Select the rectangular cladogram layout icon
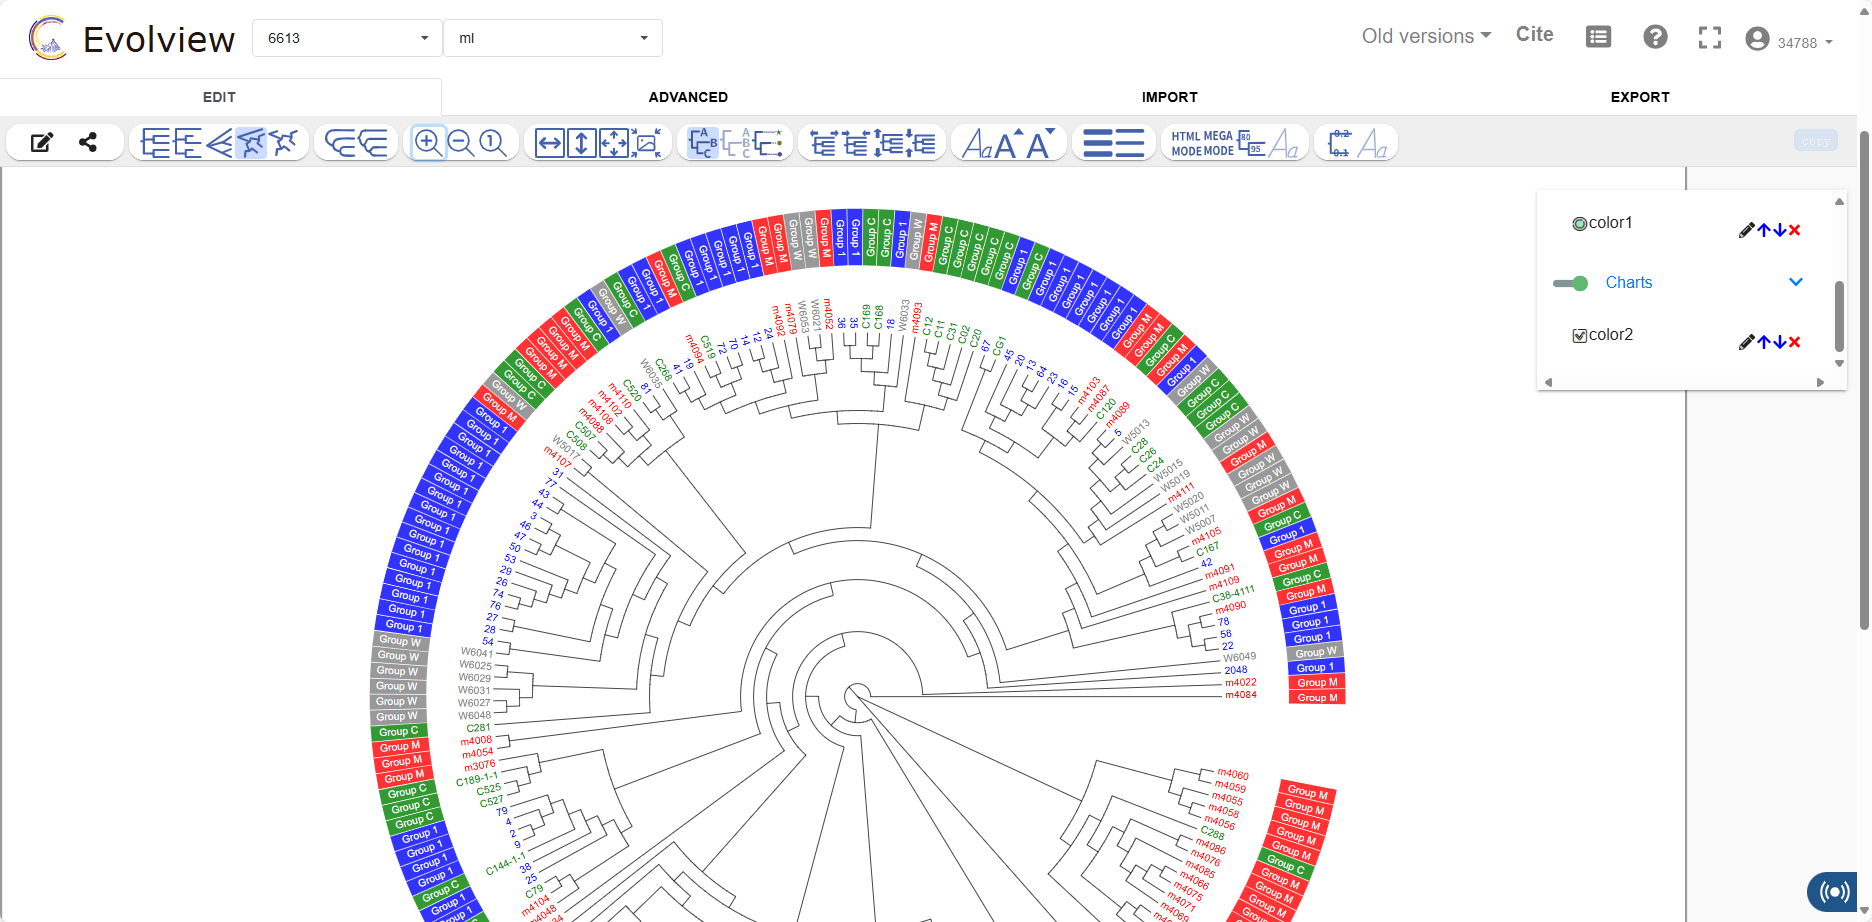This screenshot has height=922, width=1872. (x=156, y=143)
